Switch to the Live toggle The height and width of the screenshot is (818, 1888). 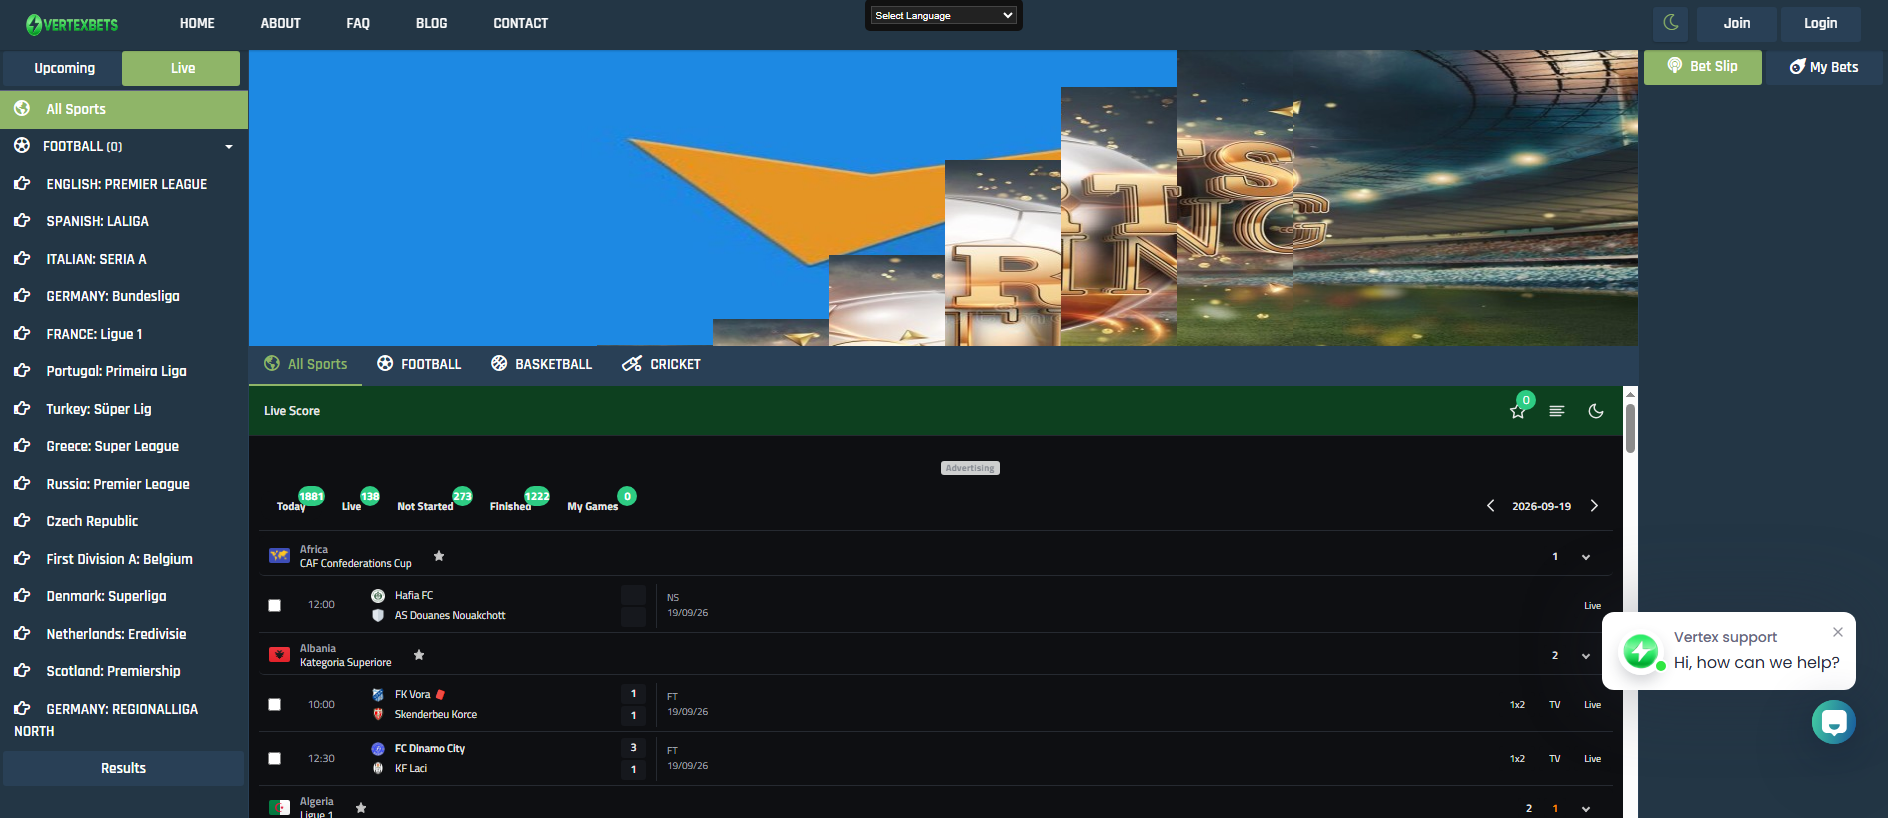181,68
